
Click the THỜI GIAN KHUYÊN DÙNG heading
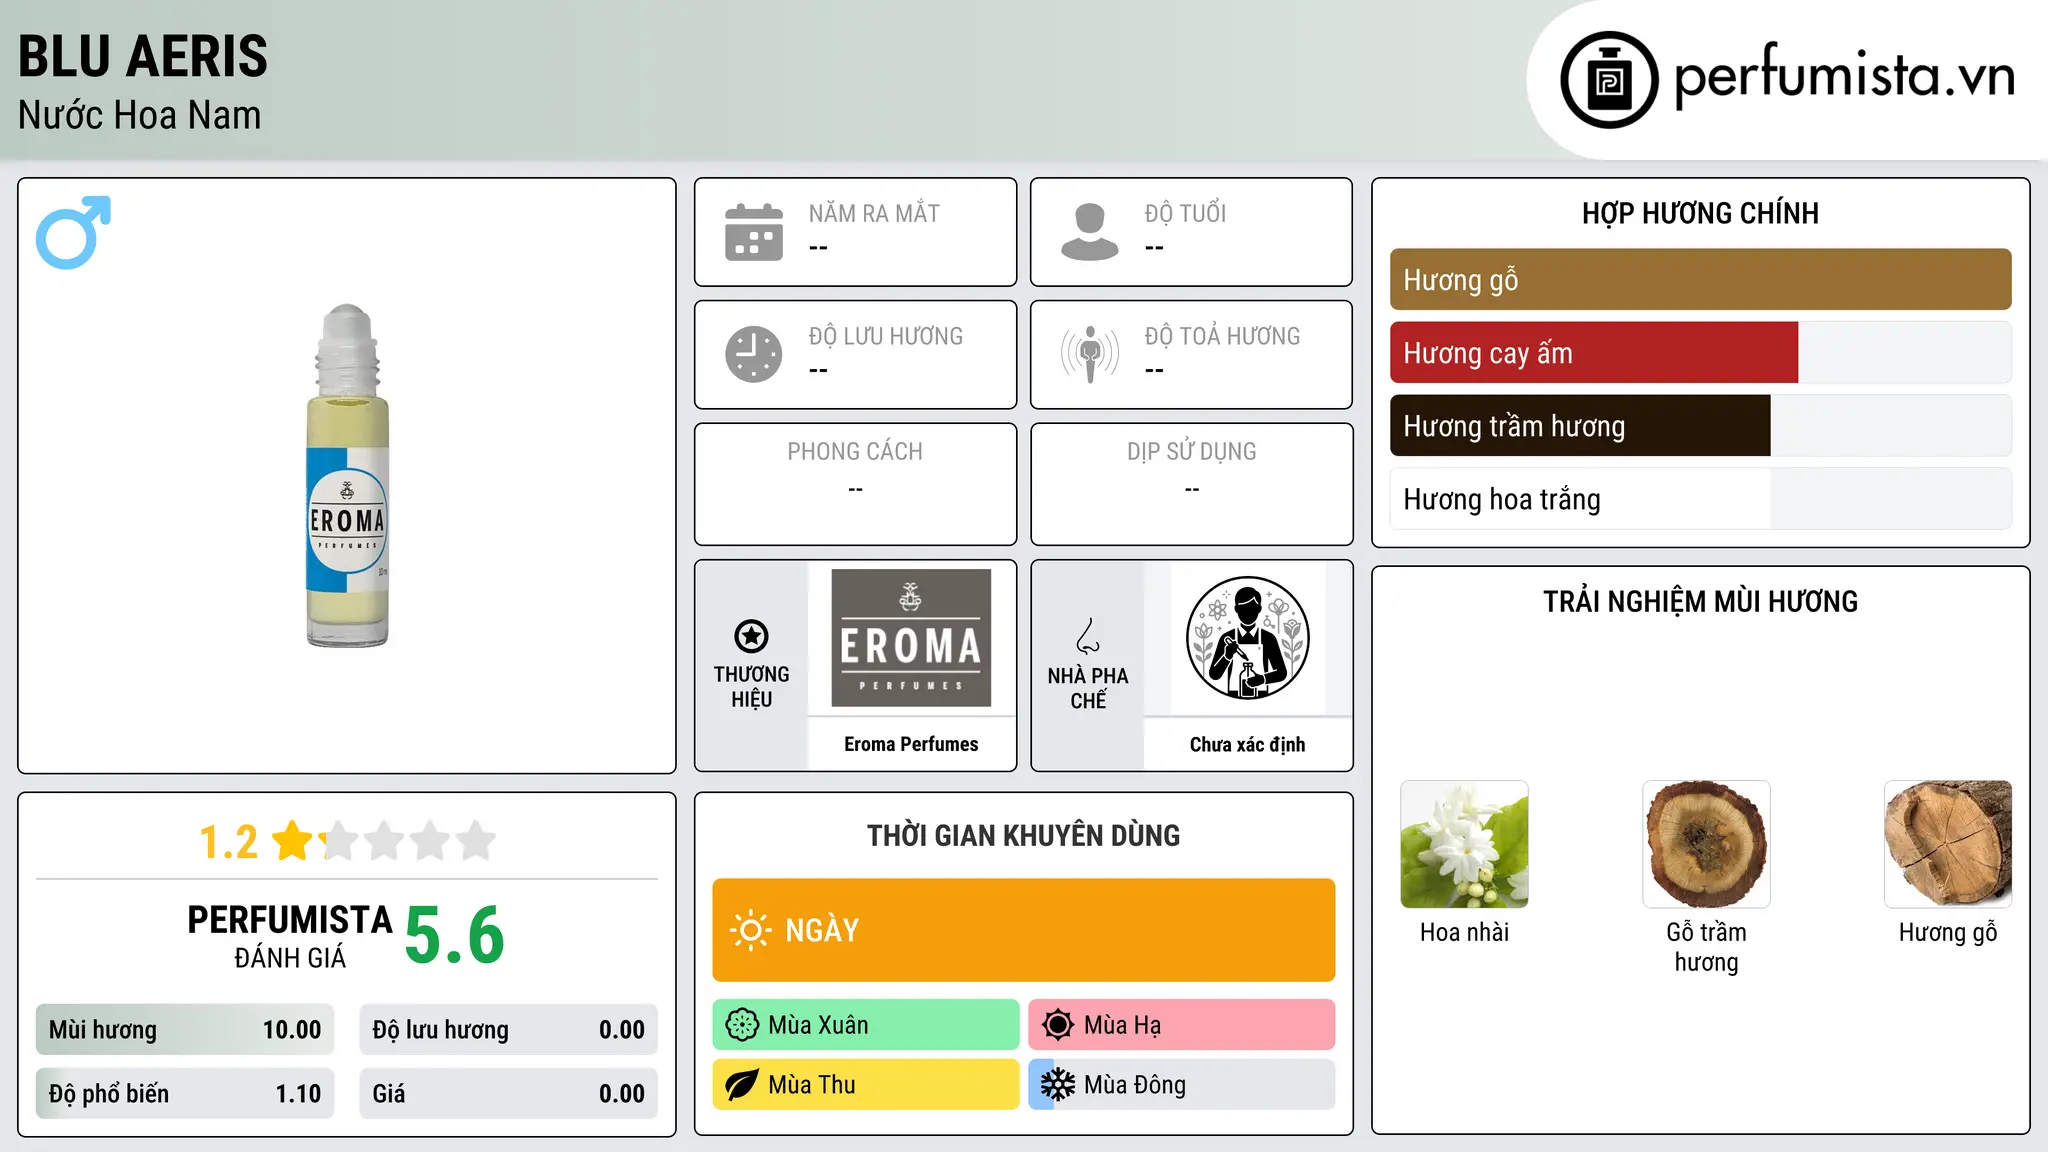click(x=1024, y=836)
